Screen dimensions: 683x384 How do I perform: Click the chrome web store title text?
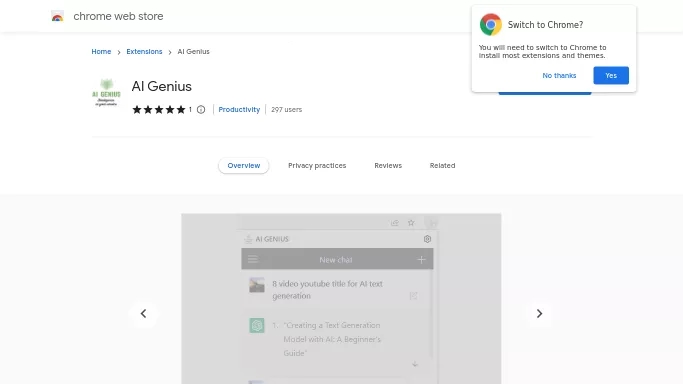118,17
